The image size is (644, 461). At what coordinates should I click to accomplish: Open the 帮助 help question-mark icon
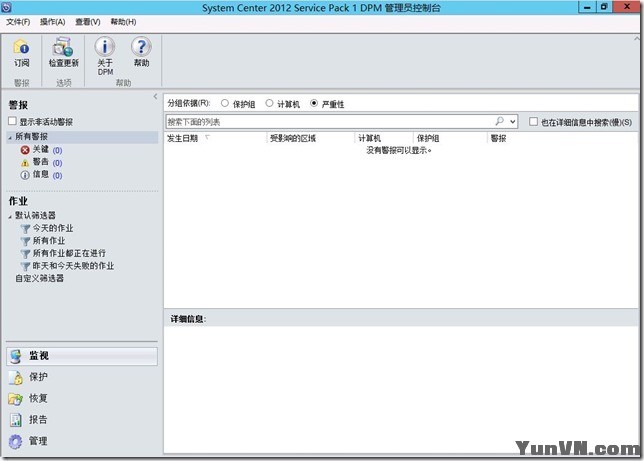click(141, 46)
